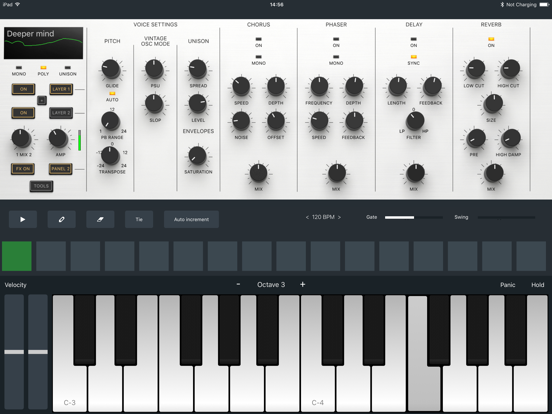Image resolution: width=552 pixels, height=414 pixels.
Task: Start the sequencer with the play icon
Action: pyautogui.click(x=23, y=219)
